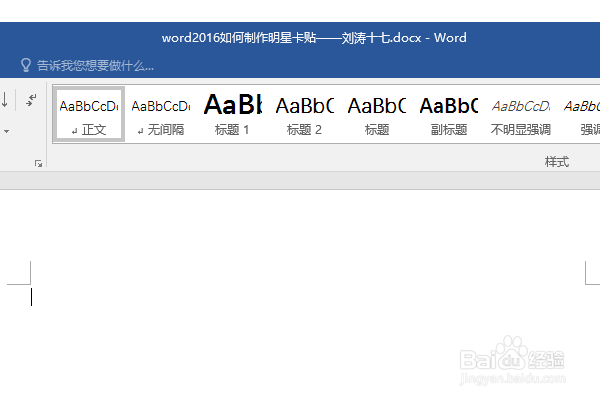
Task: Click in the document body at the cursor
Action: [31, 297]
